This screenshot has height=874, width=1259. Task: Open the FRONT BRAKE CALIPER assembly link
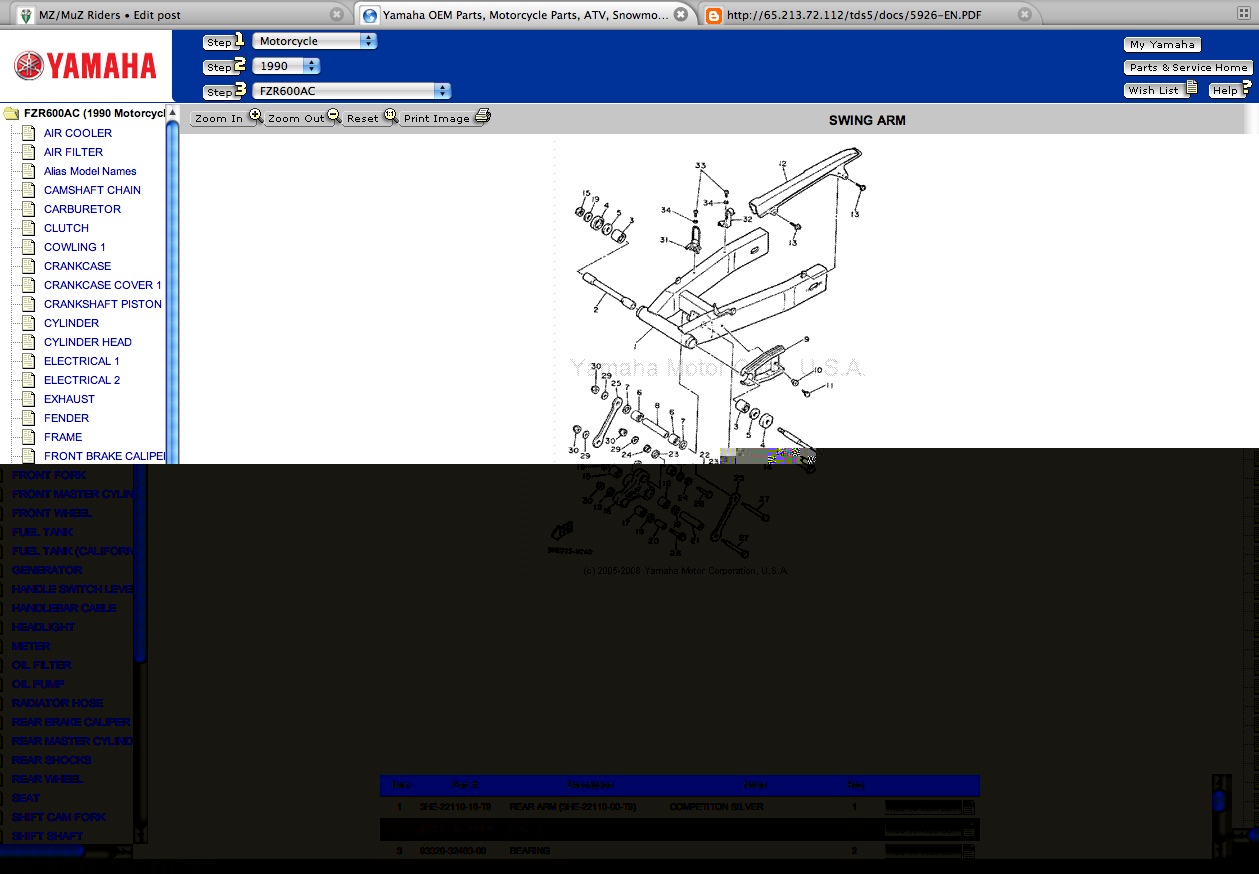coord(104,456)
